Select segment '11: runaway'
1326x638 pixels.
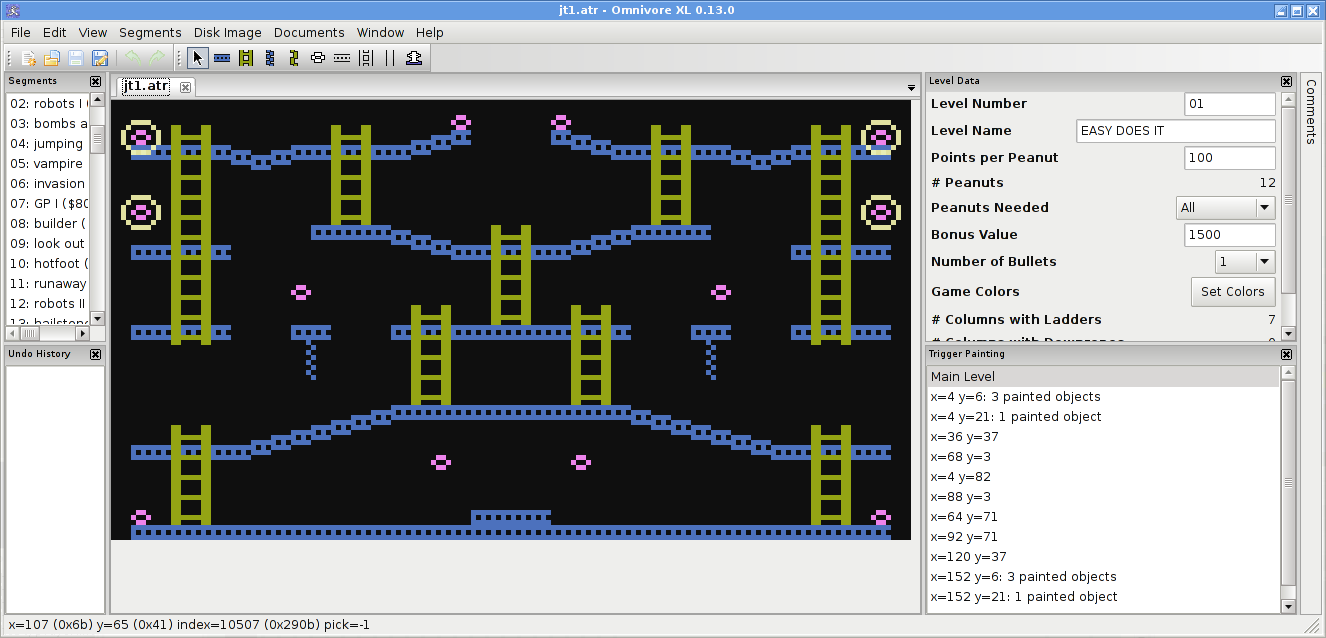[x=48, y=284]
